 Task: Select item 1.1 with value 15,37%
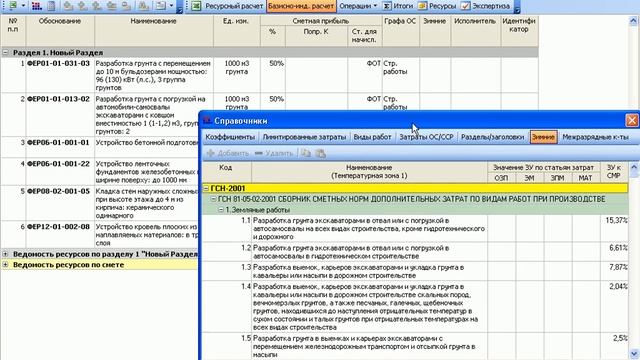coord(415,229)
